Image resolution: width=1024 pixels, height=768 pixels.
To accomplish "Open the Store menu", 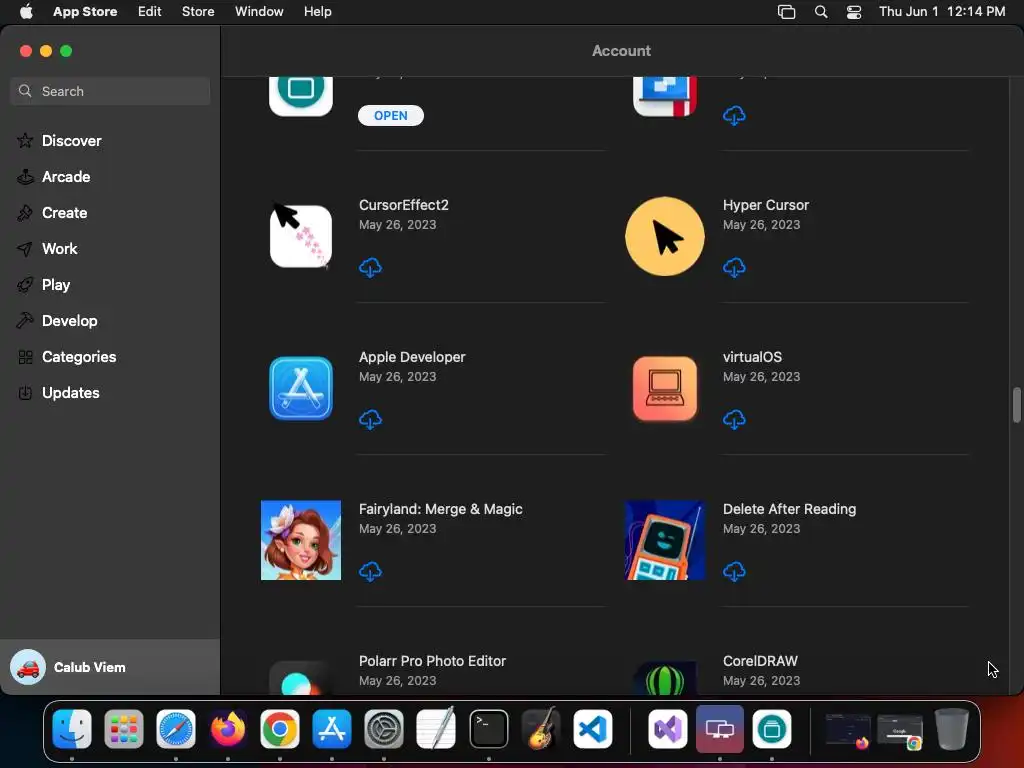I will [198, 11].
